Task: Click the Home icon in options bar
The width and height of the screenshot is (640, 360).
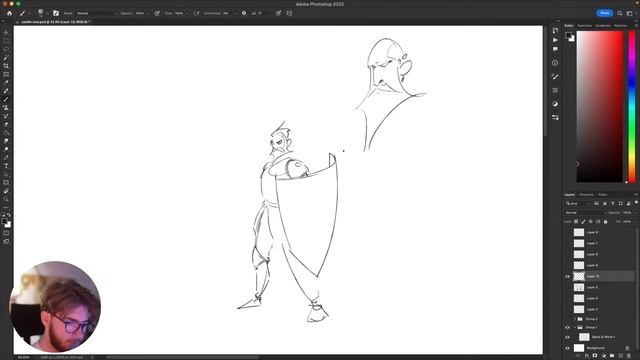Action: click(x=9, y=13)
